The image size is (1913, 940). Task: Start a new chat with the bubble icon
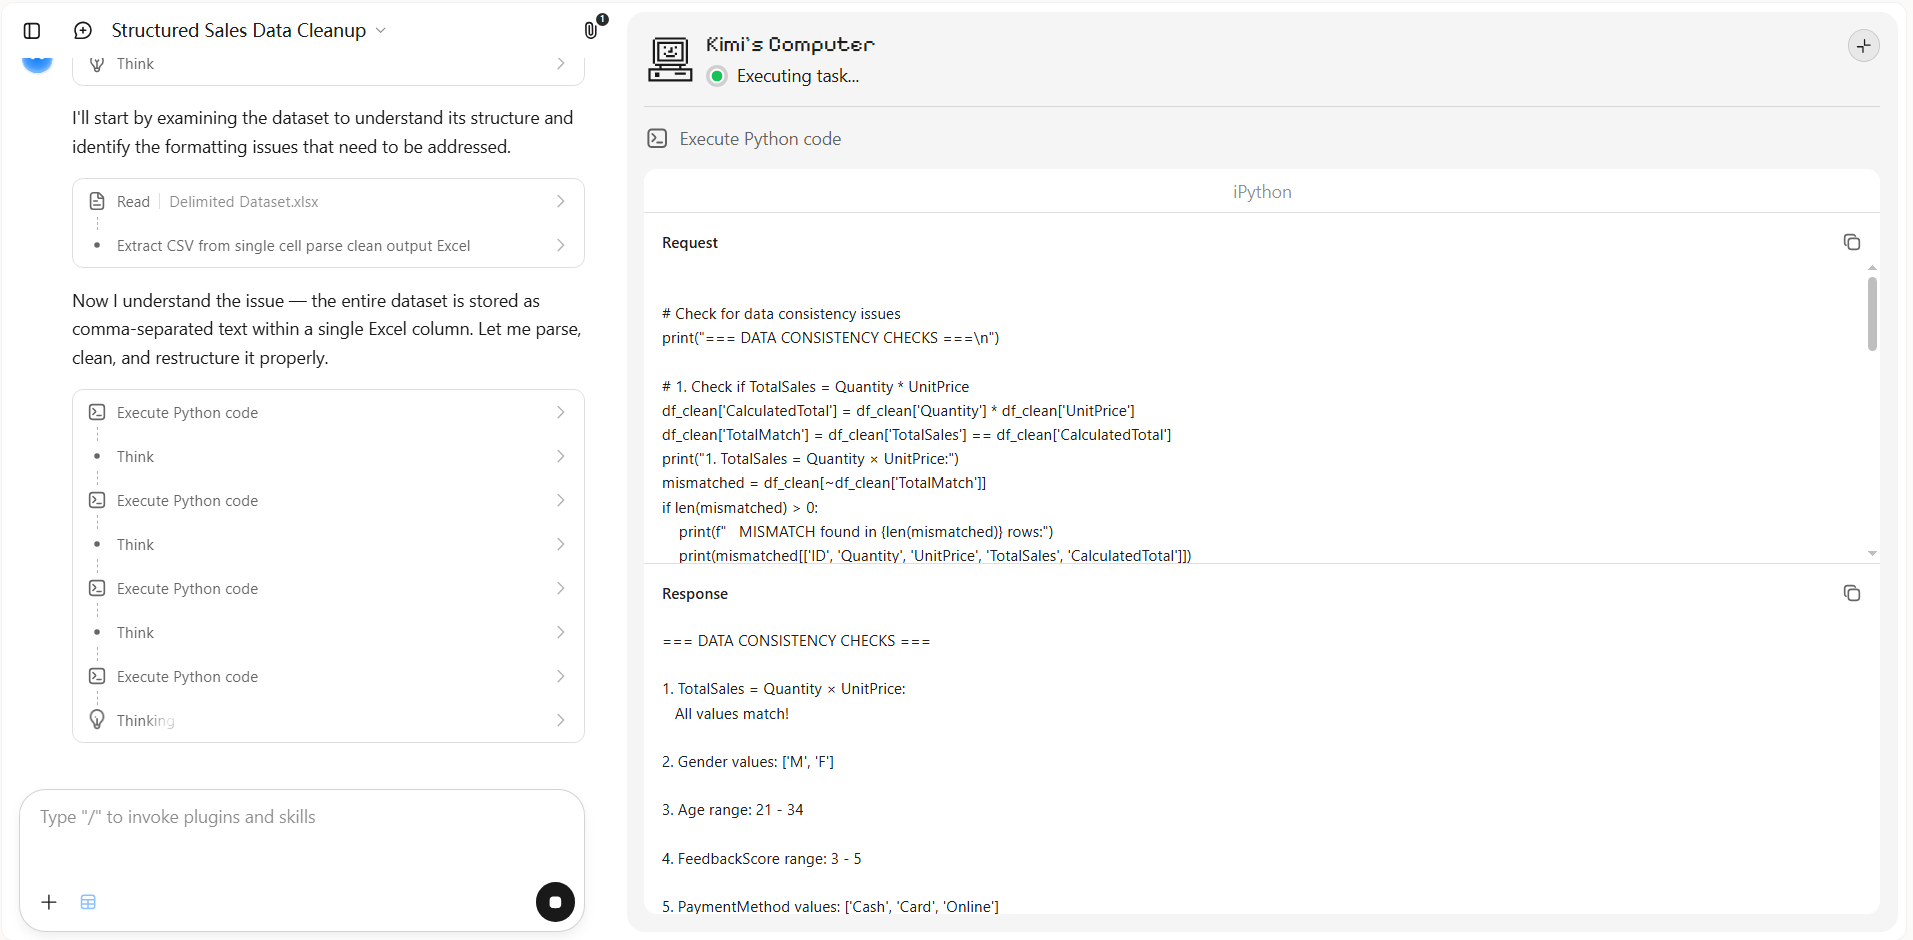[83, 31]
